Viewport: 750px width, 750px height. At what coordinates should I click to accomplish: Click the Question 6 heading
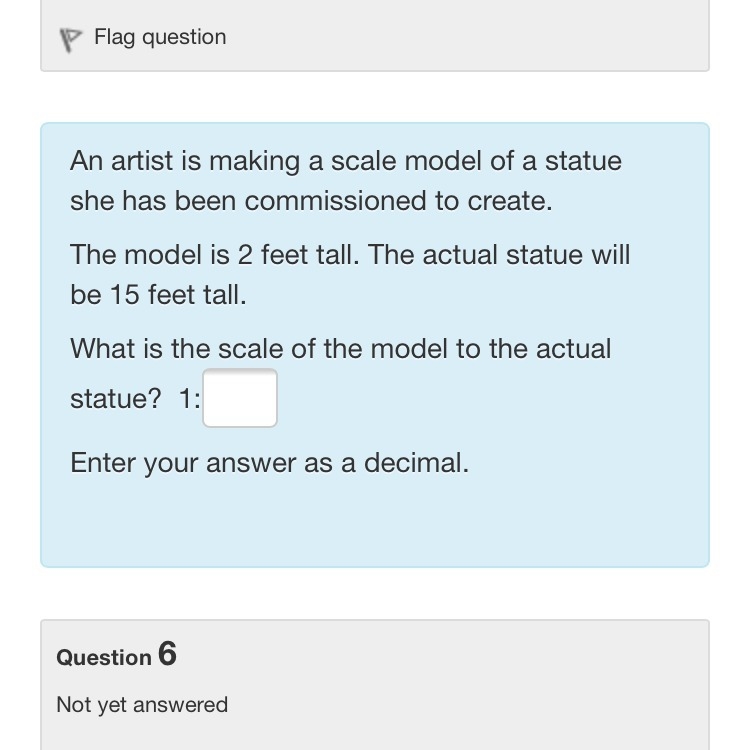point(116,655)
